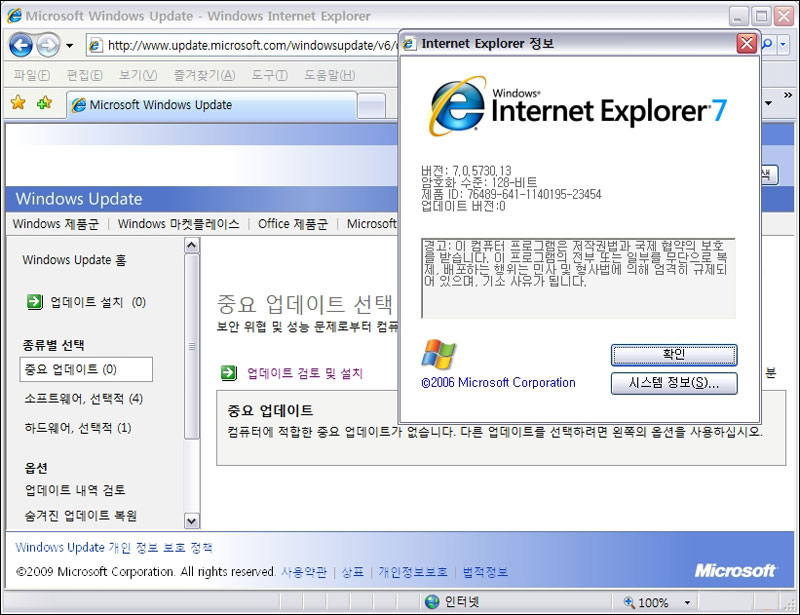Open 숨겨진 업데이트 복원 option
This screenshot has height=615, width=800.
pos(81,515)
